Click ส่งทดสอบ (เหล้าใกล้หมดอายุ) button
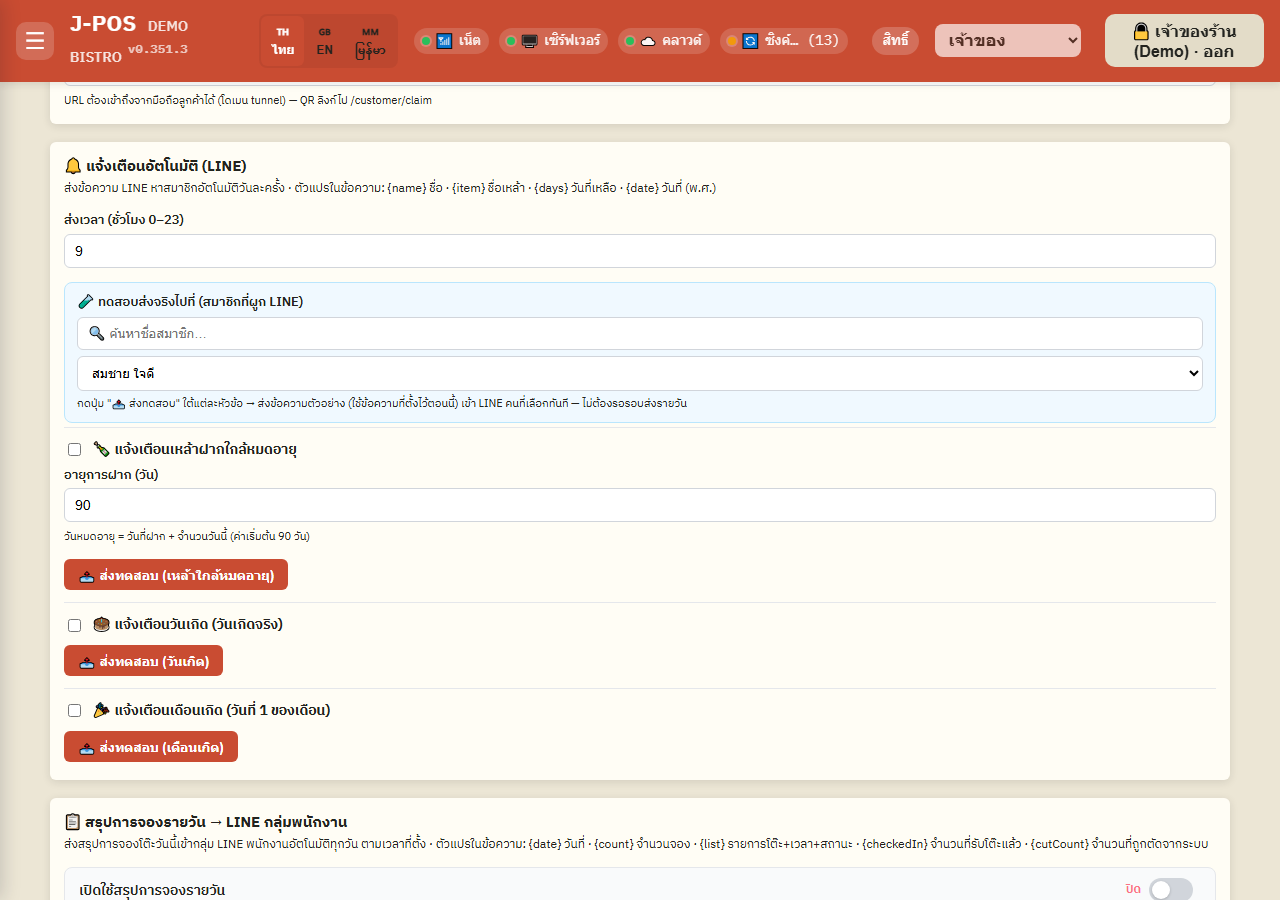 pos(176,575)
